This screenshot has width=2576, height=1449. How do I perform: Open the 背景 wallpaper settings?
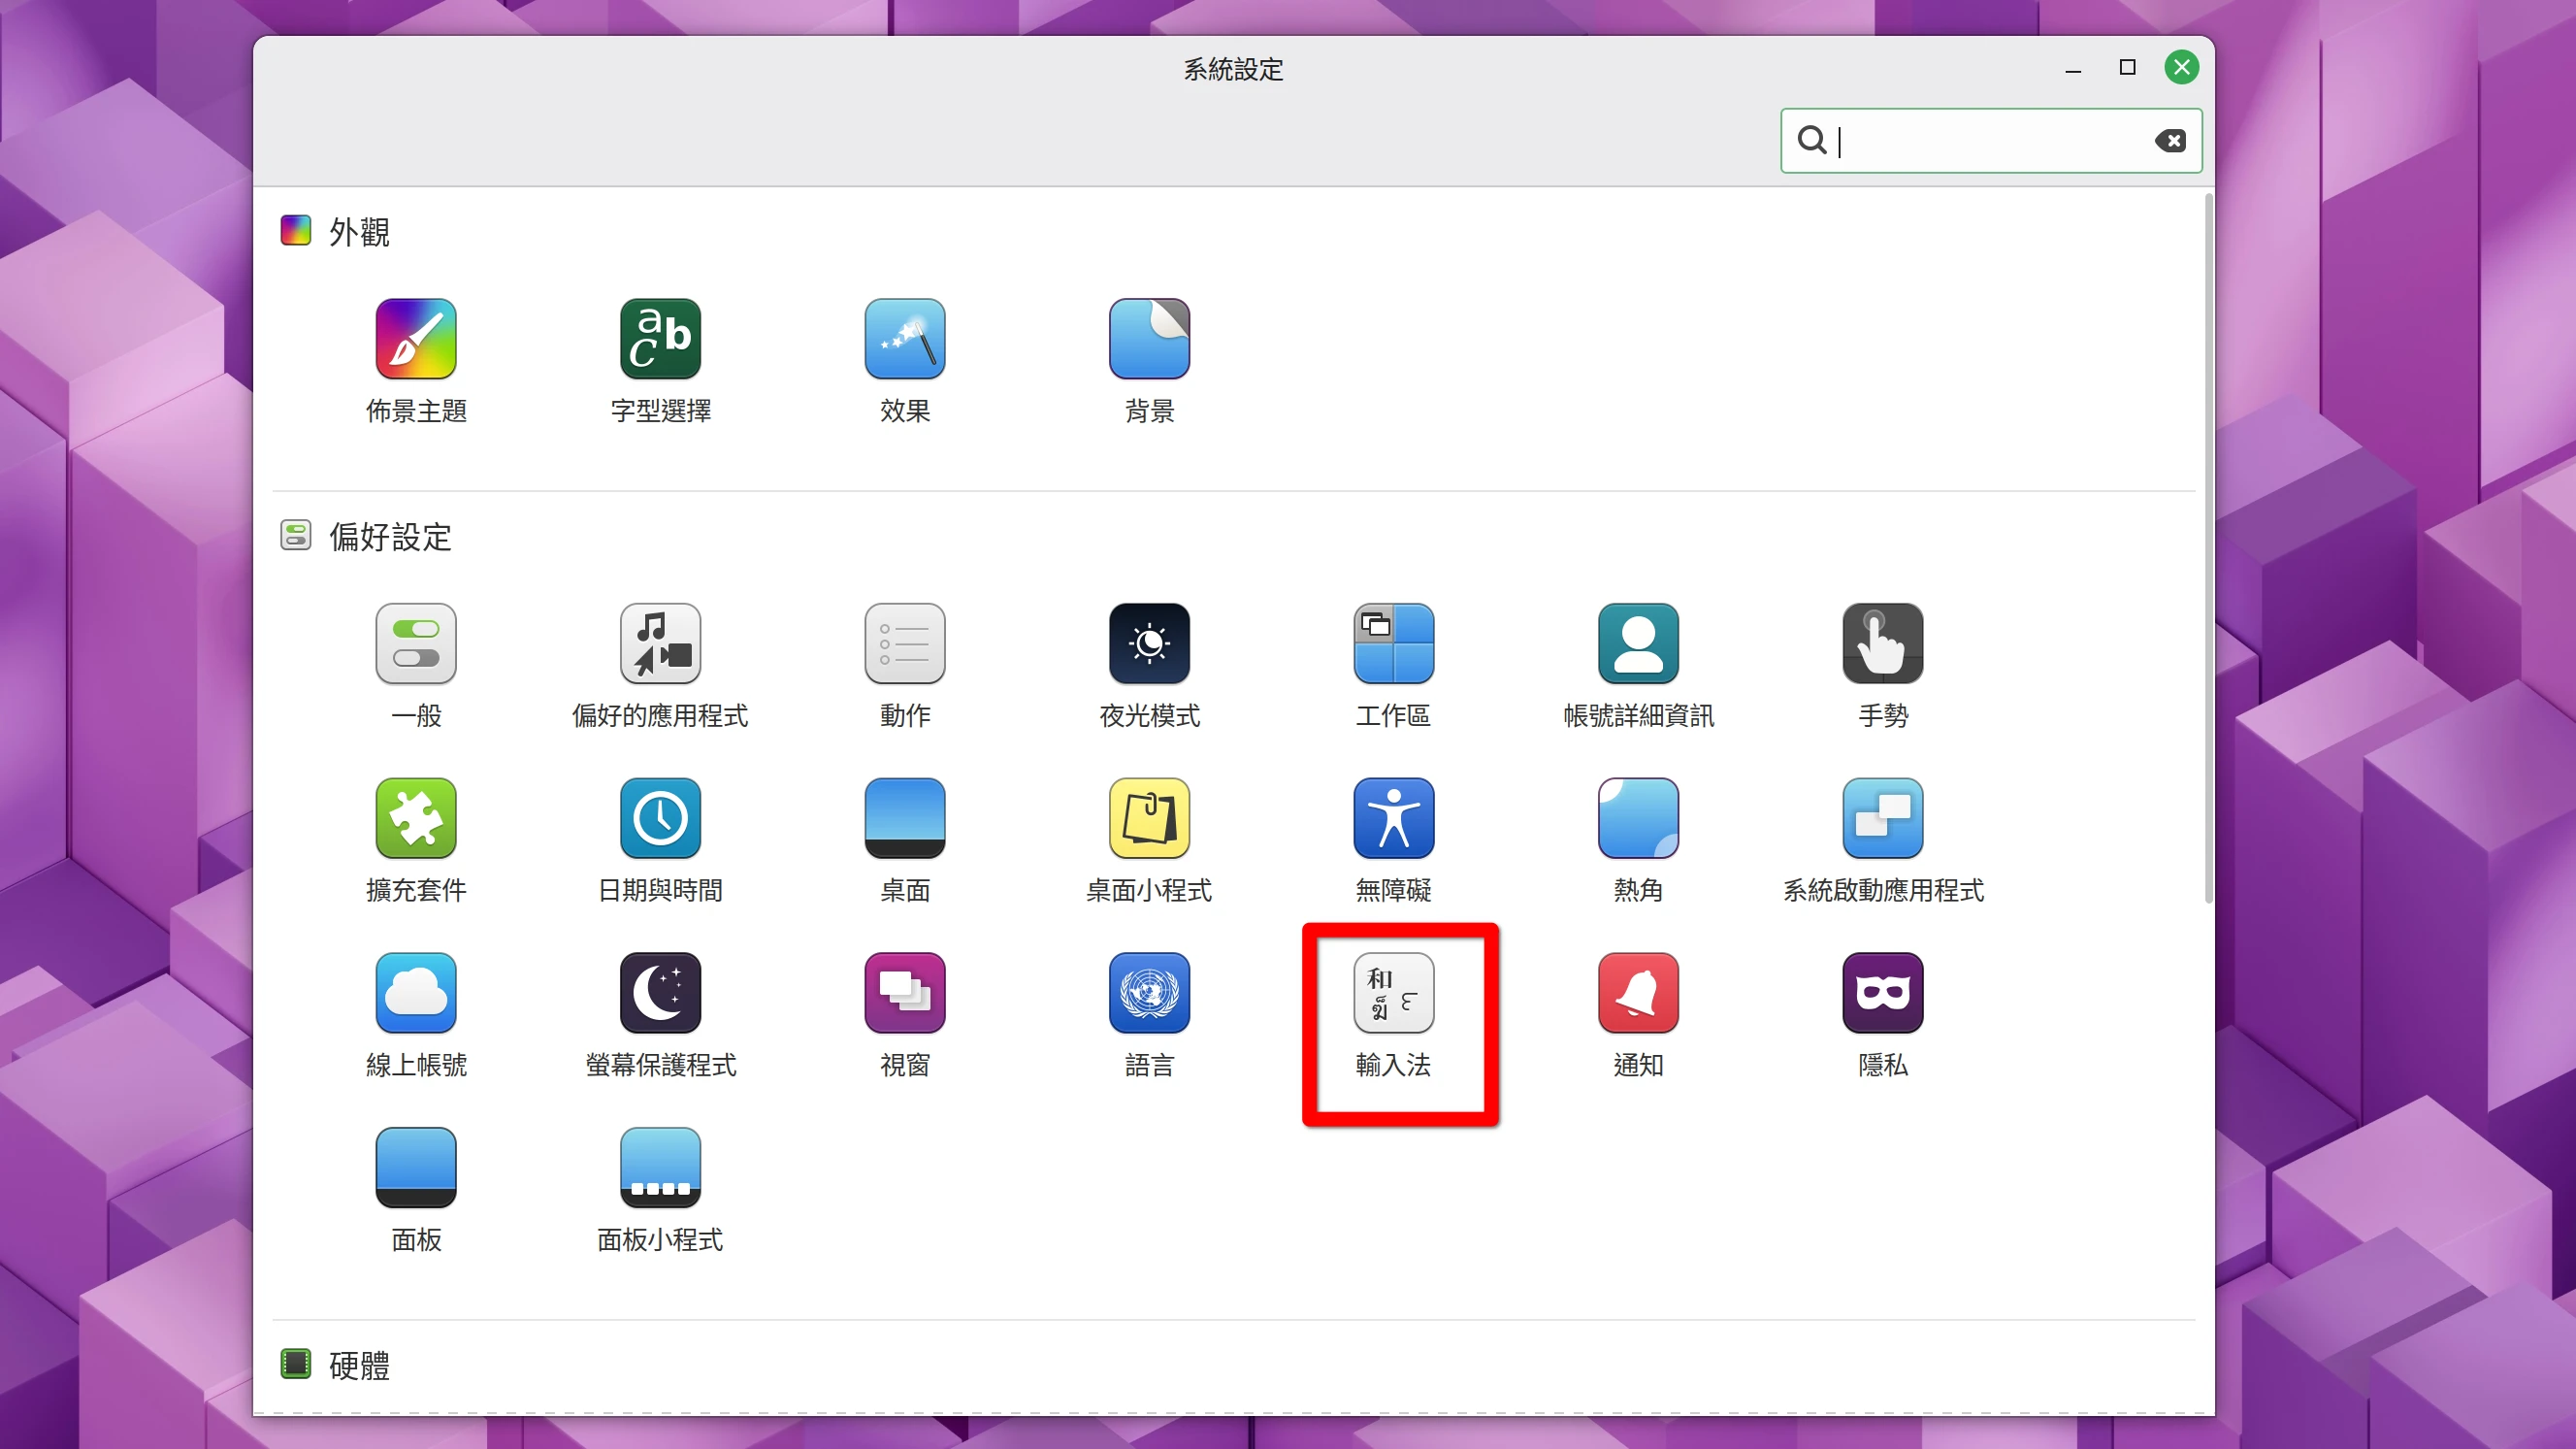click(x=1149, y=360)
